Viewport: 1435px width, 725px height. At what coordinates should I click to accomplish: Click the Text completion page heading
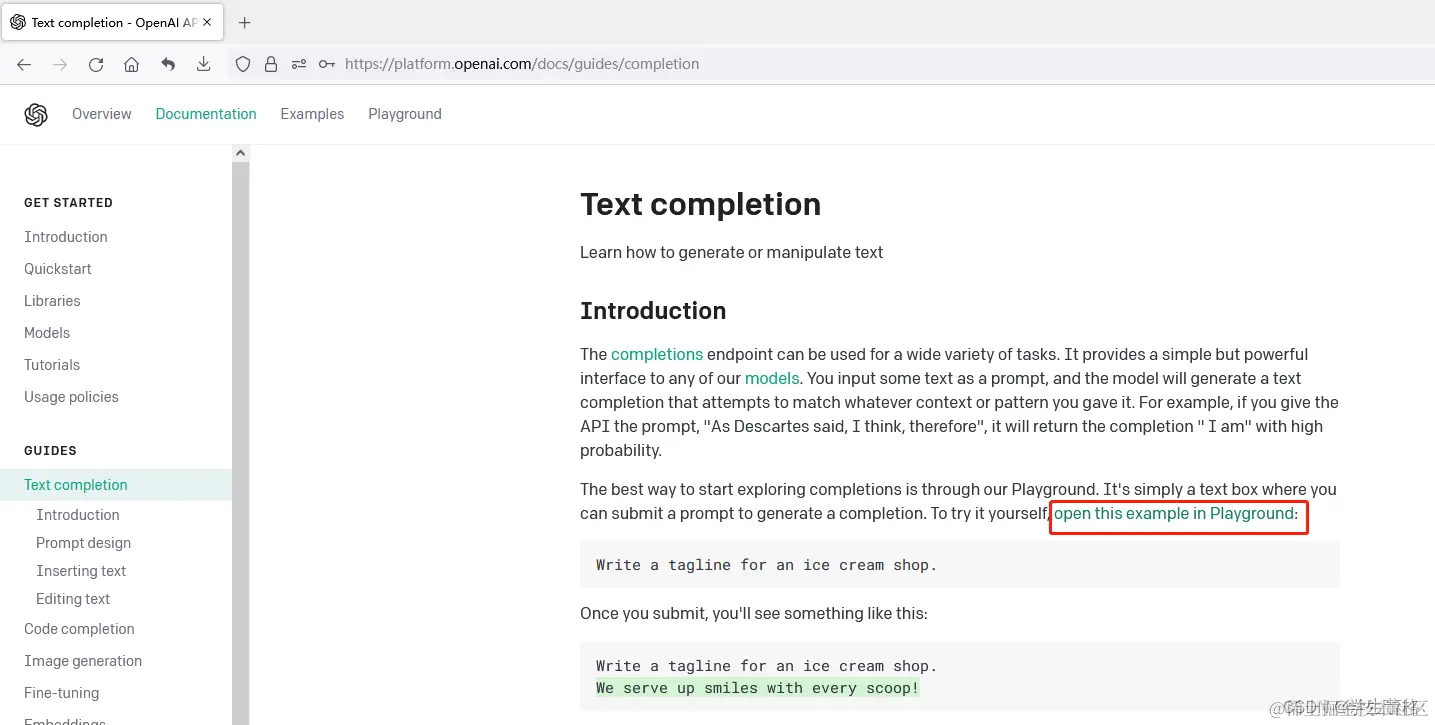click(700, 204)
